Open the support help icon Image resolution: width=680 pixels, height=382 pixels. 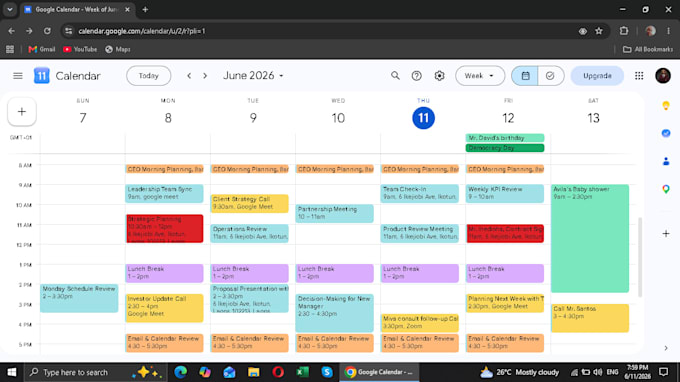click(x=416, y=76)
